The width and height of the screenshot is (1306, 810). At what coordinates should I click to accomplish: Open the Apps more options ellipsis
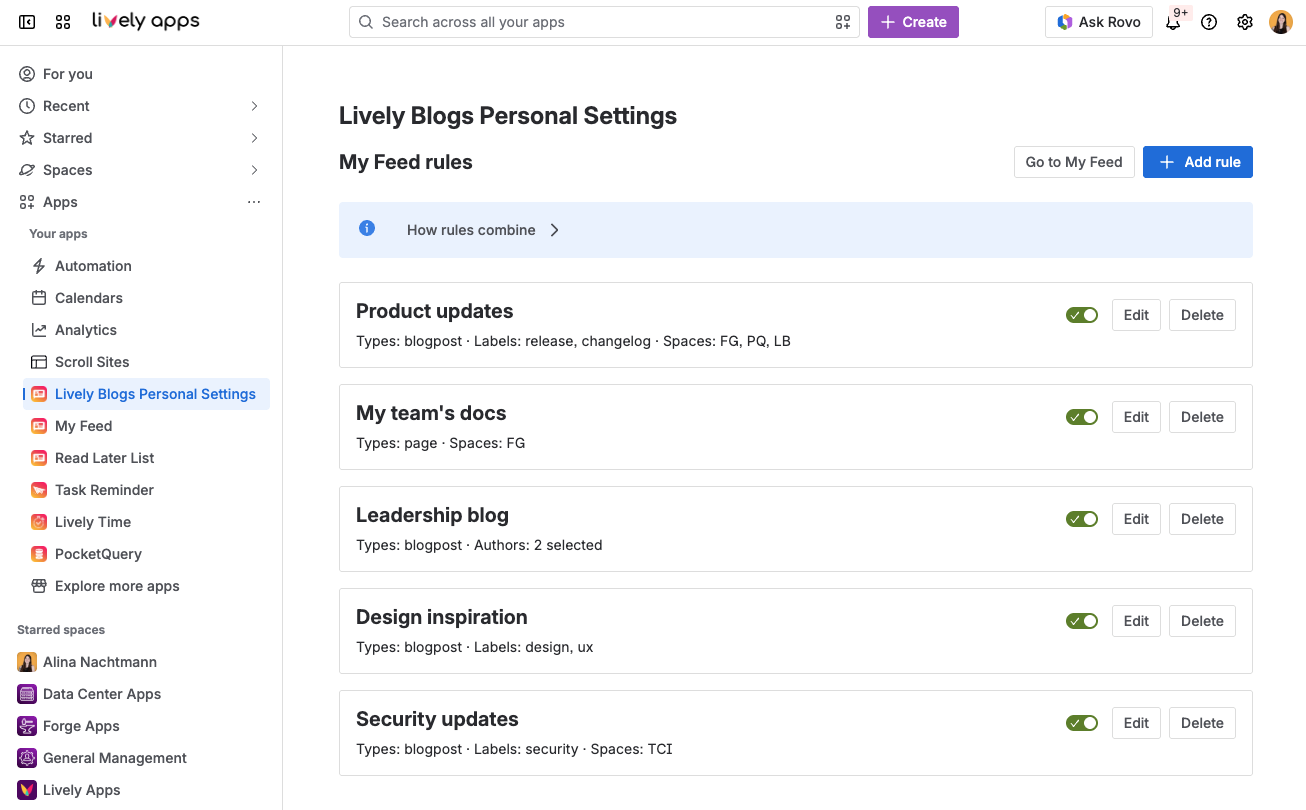pyautogui.click(x=254, y=202)
